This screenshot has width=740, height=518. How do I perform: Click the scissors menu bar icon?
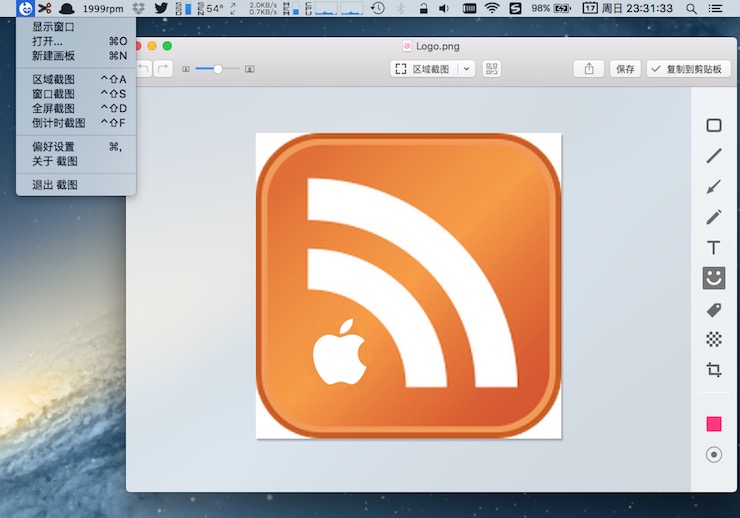click(45, 8)
